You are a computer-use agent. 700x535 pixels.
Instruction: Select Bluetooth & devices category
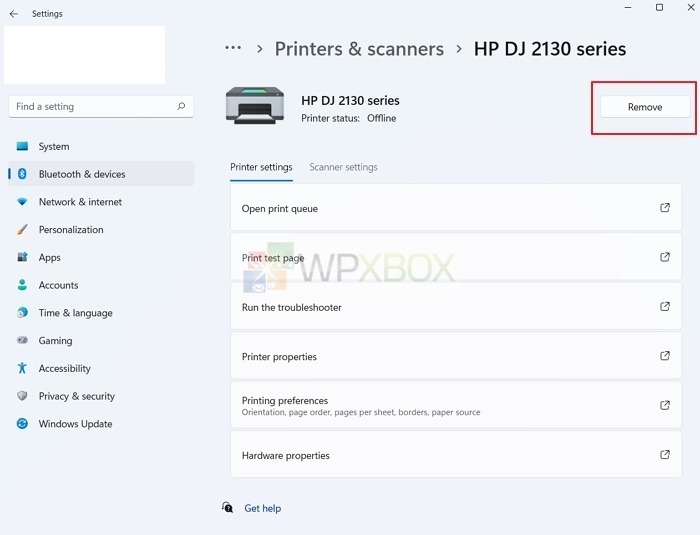click(x=101, y=174)
